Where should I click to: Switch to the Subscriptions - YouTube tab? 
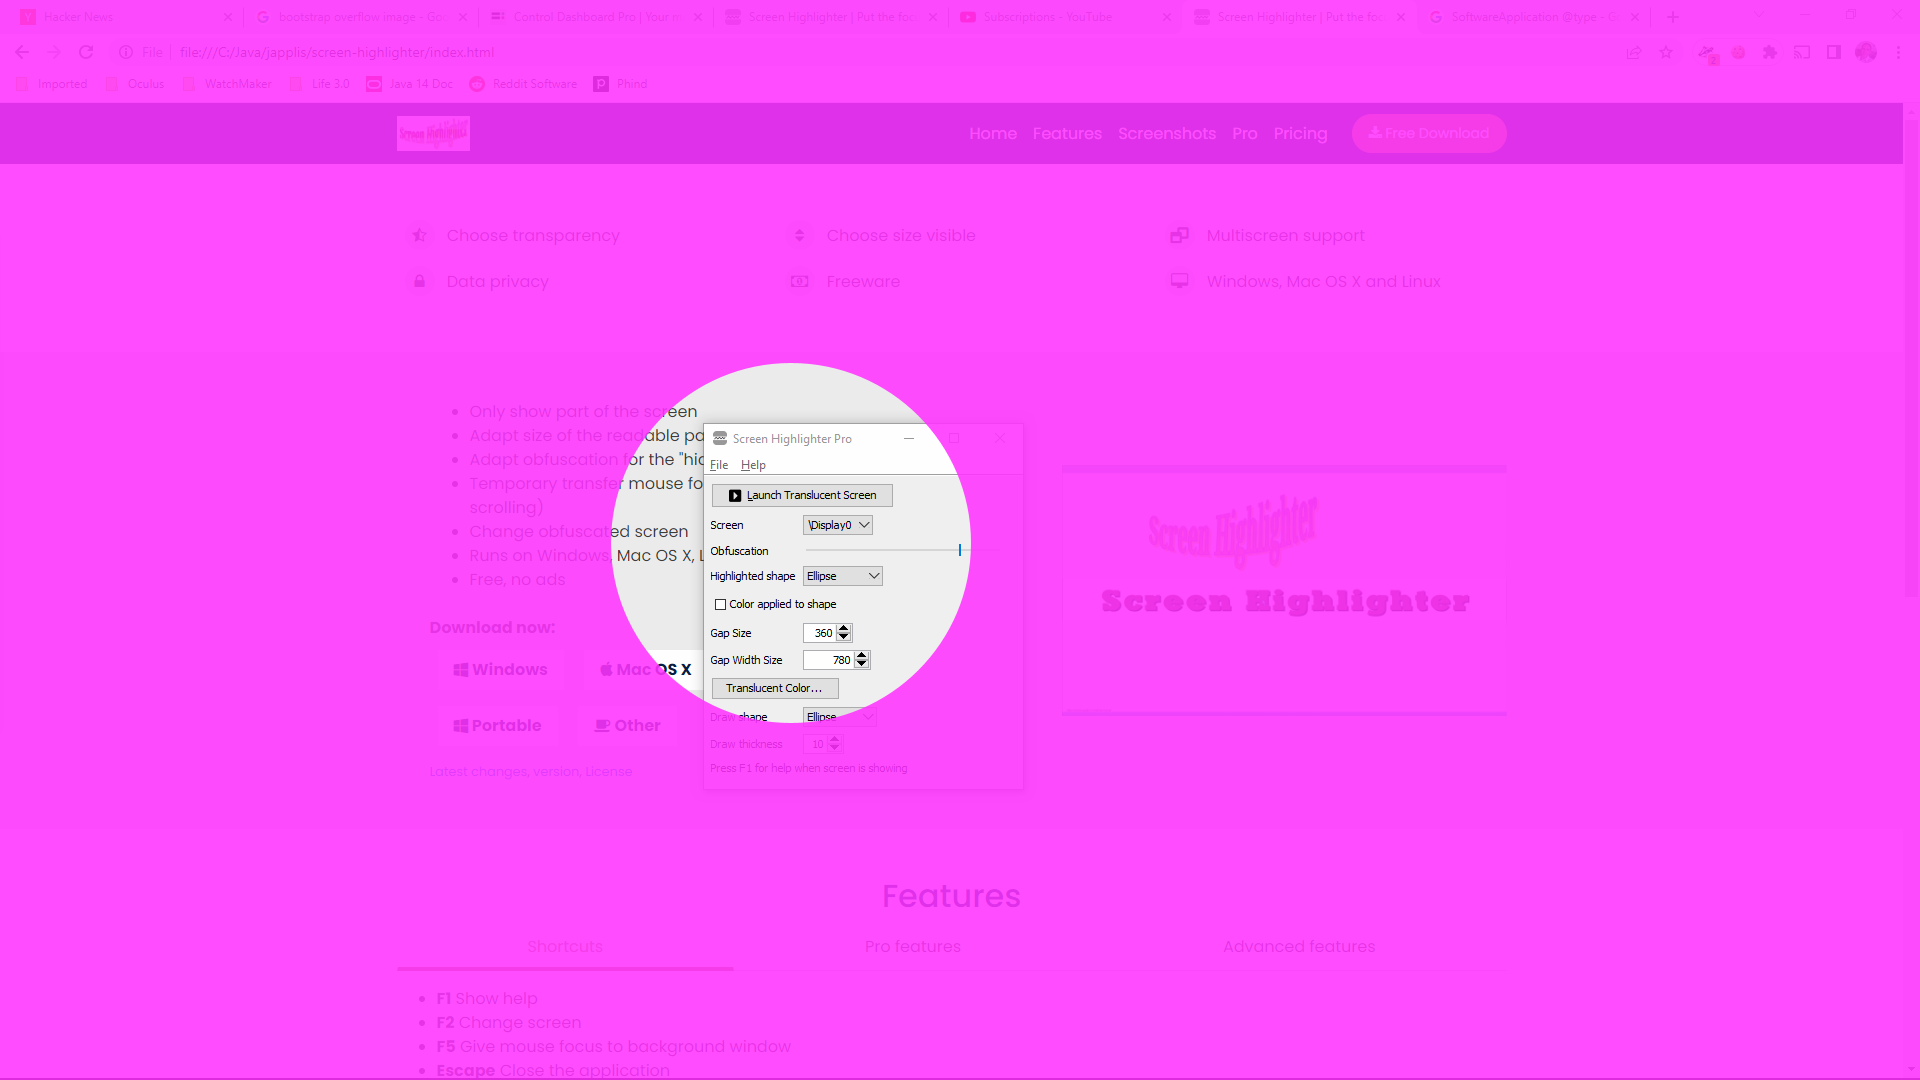pos(1065,17)
